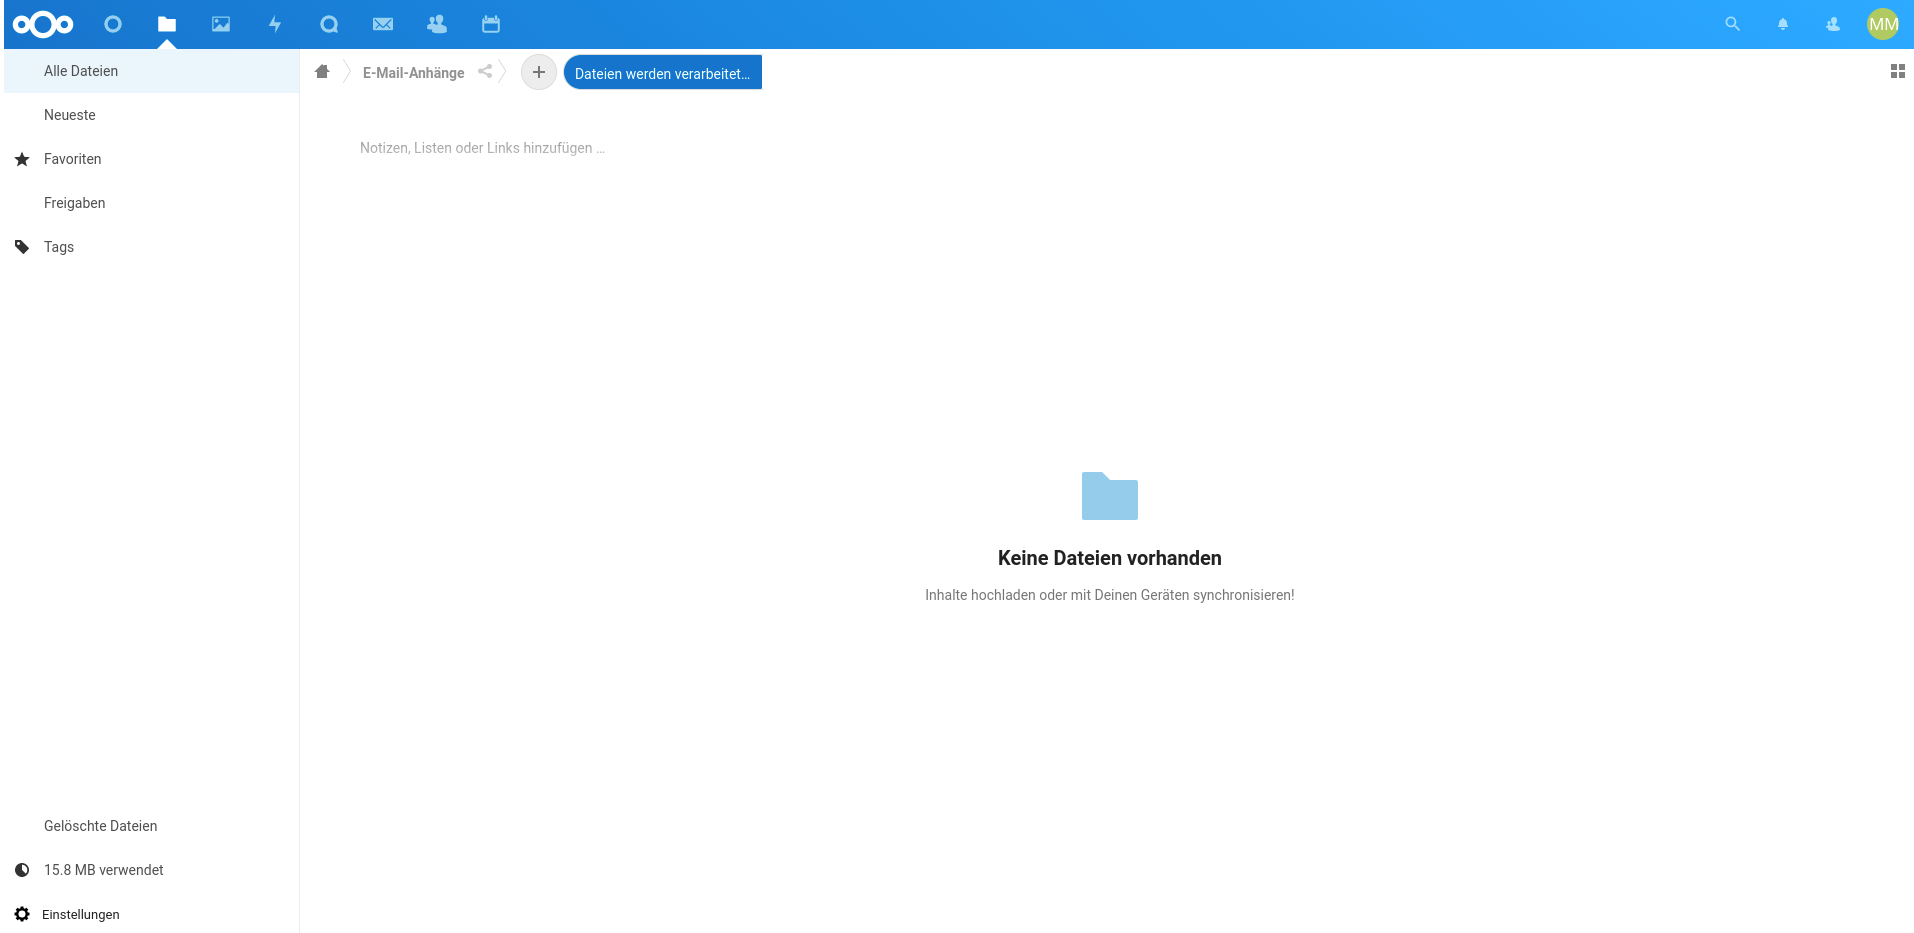Image resolution: width=1914 pixels, height=933 pixels.
Task: Click the 'Inhalte hochladen oder mit Deinen Geräten synchronisieren!' text
Action: (1110, 595)
